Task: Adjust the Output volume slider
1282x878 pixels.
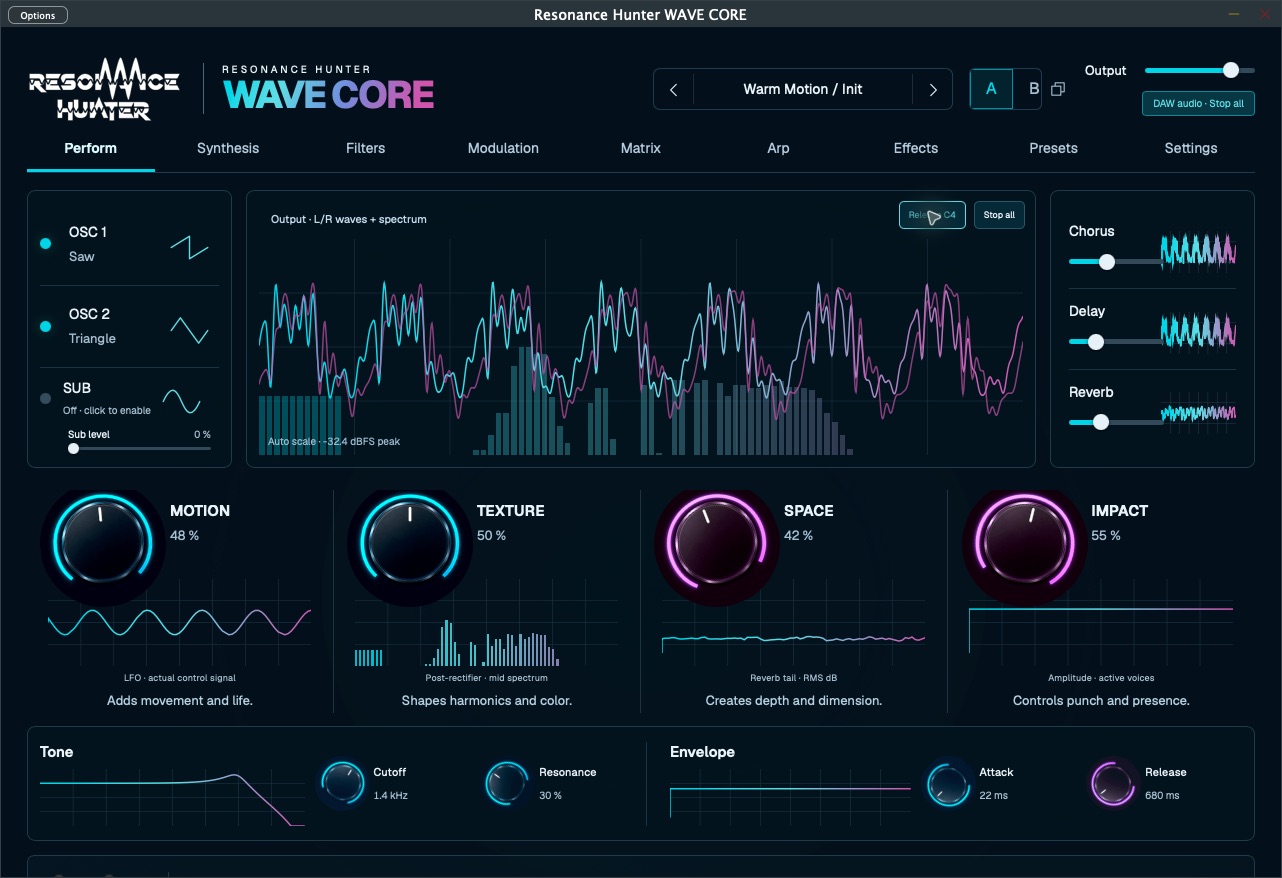Action: pos(1199,70)
